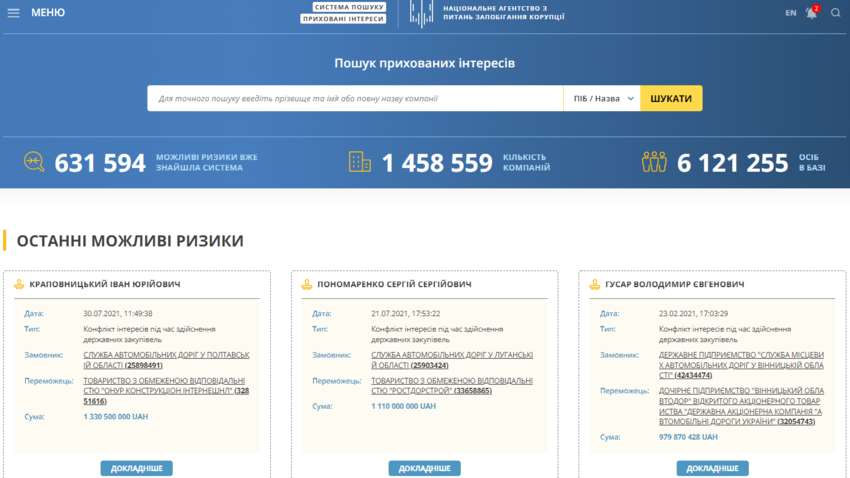Click scales icon beside Гусар Володимир Євгенович
This screenshot has height=478, width=850.
[595, 285]
